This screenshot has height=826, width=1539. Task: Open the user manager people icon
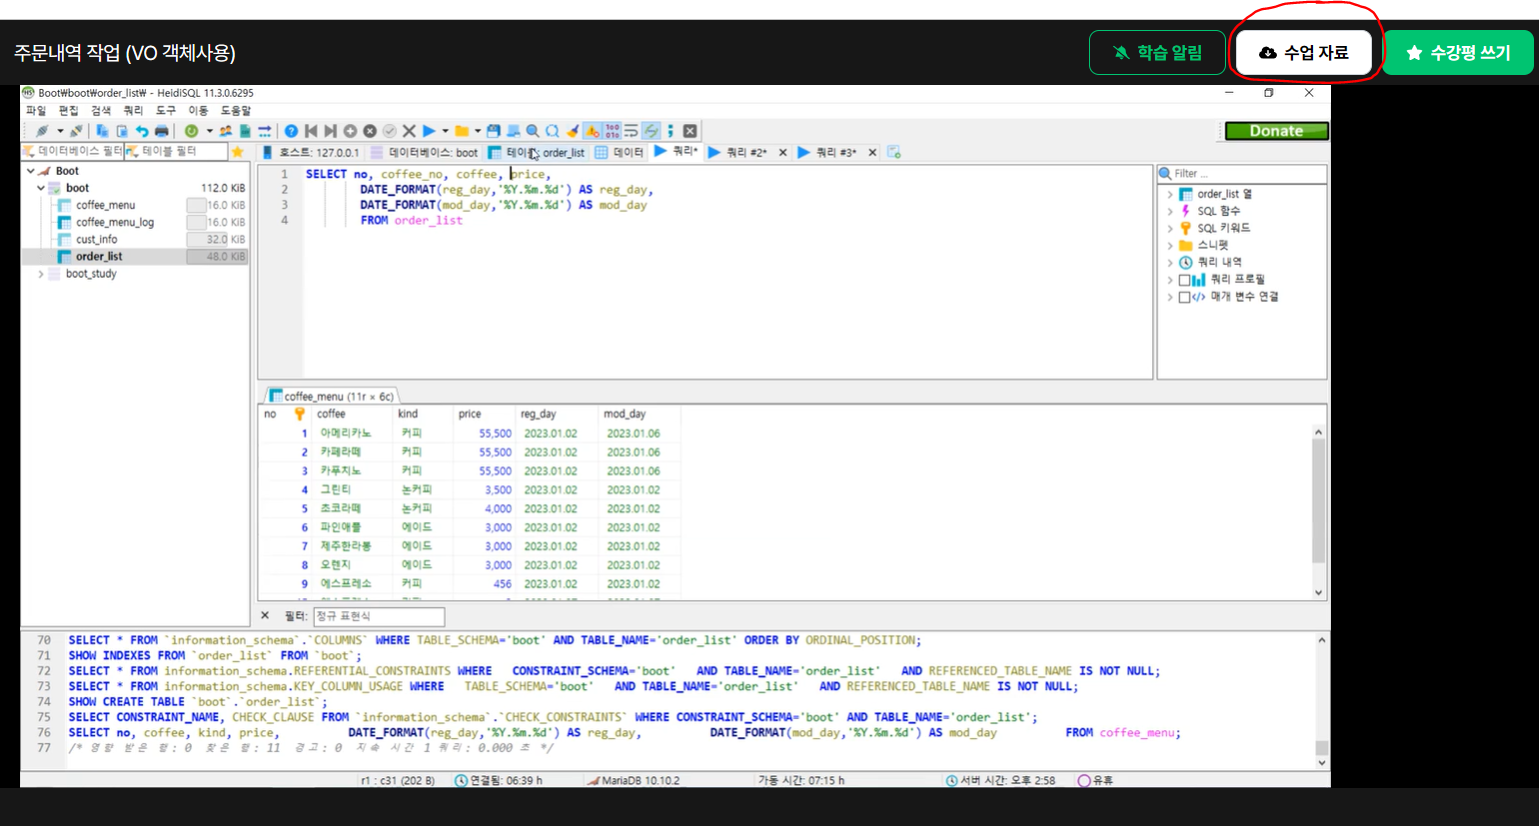(x=226, y=131)
